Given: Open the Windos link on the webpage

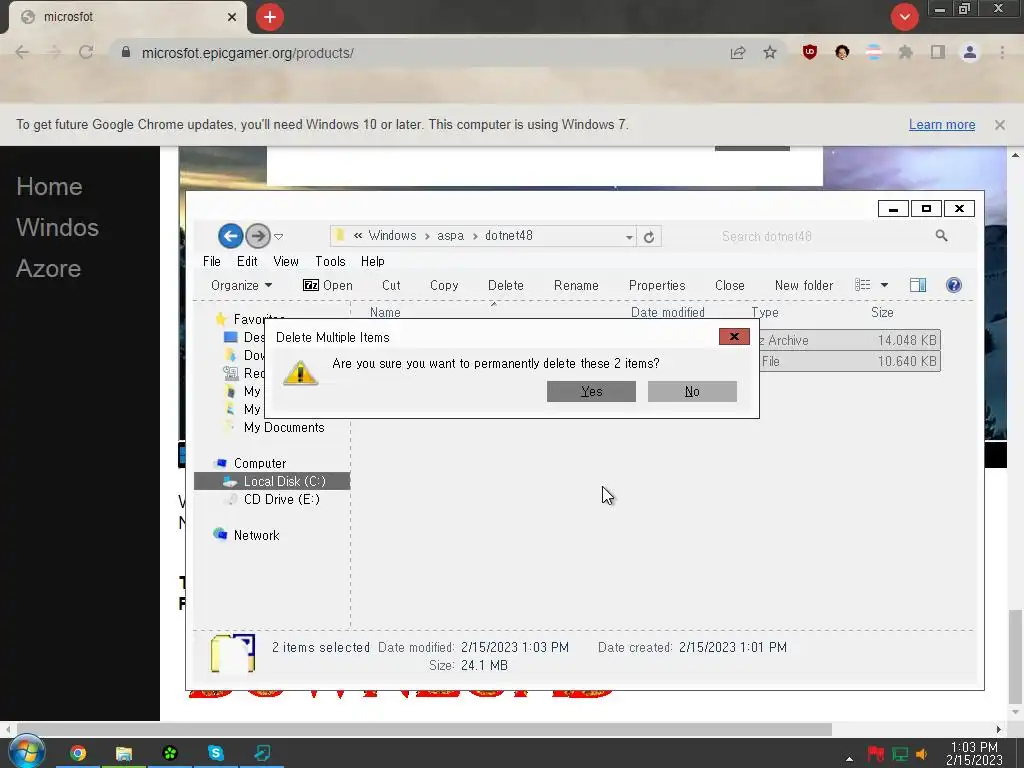Looking at the screenshot, I should [57, 227].
